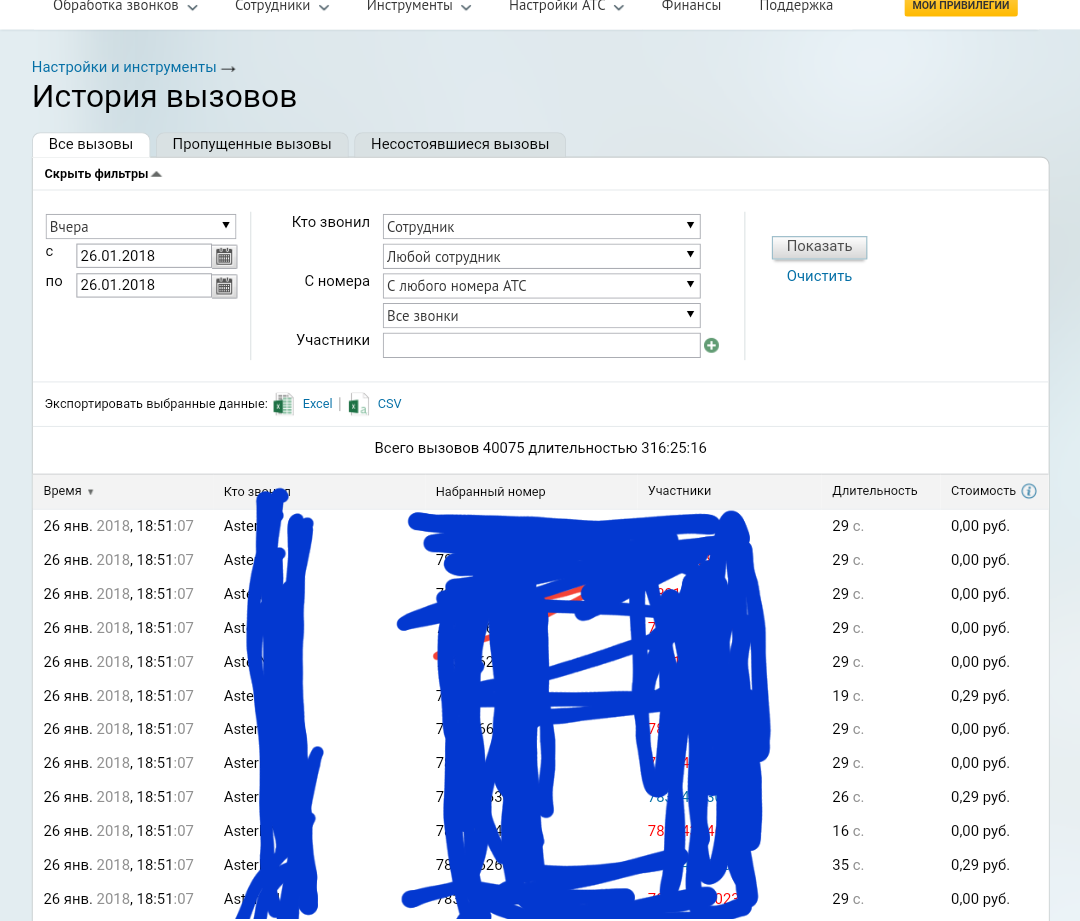This screenshot has height=921, width=1080.
Task: Click the Excel export icon
Action: 283,404
